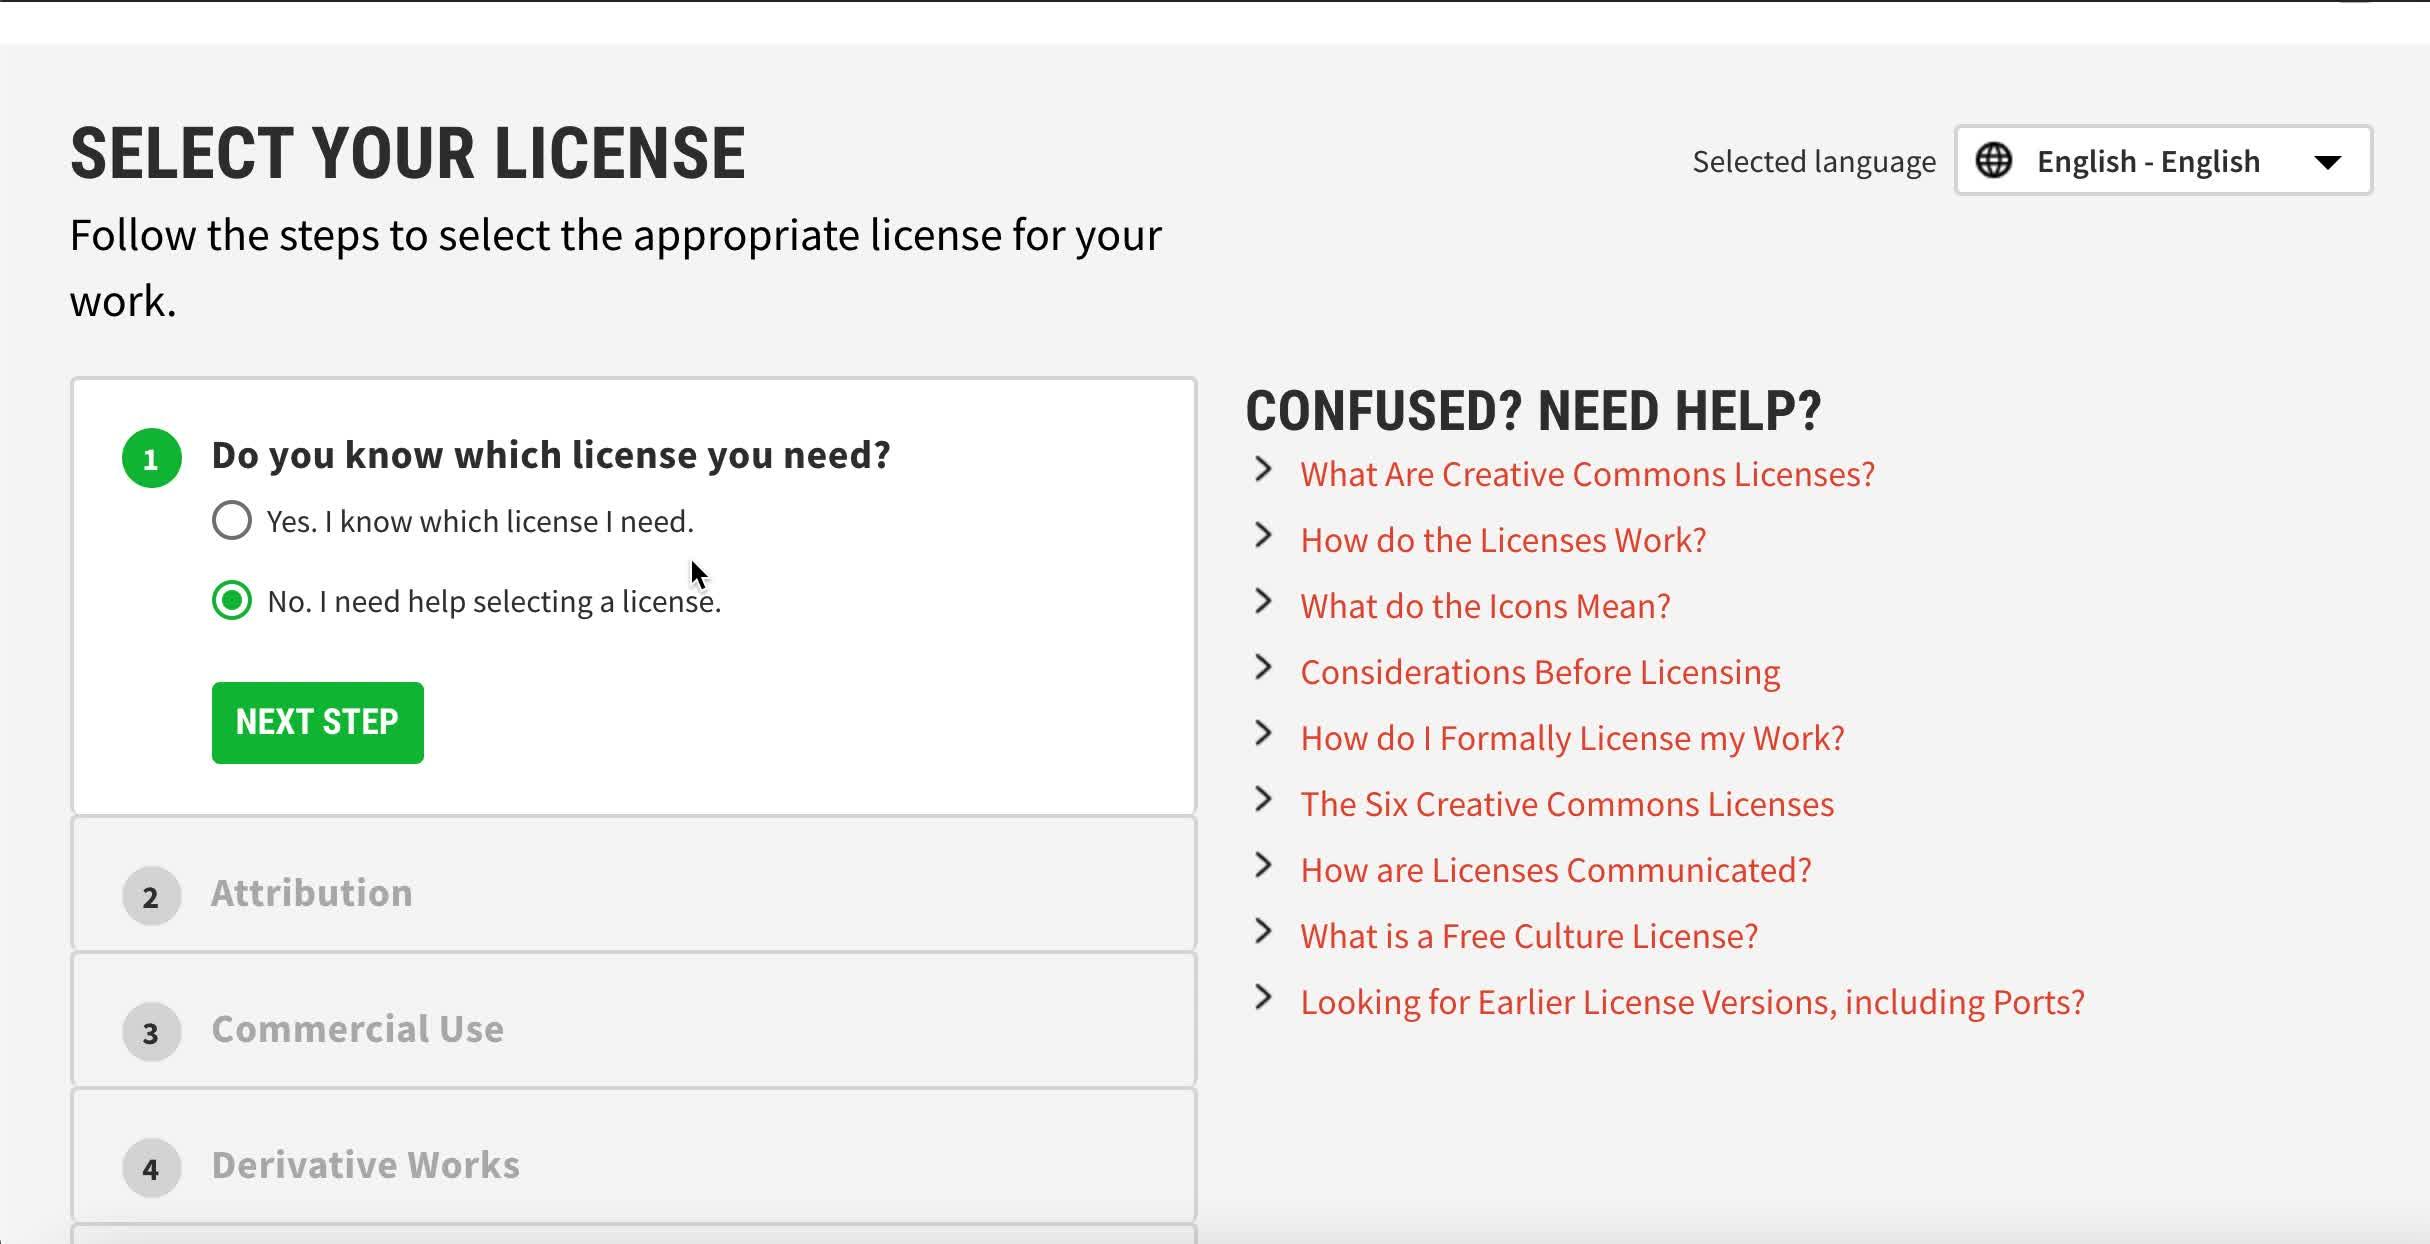Open 'How do I Formally License my Work?' link
Image resolution: width=2430 pixels, height=1244 pixels.
click(1571, 738)
